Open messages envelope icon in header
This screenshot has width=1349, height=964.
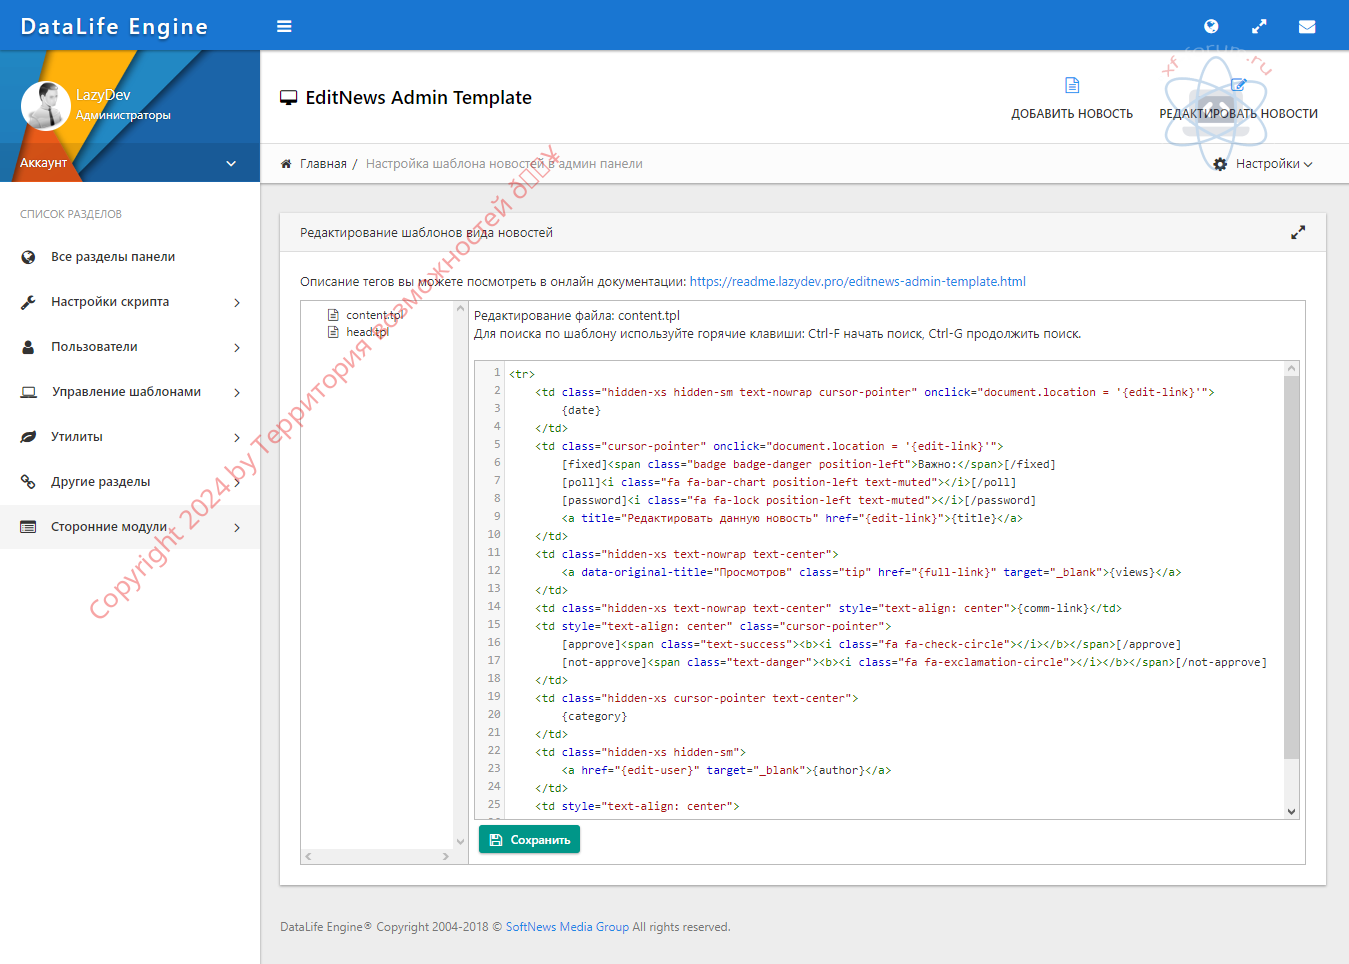[x=1307, y=27]
